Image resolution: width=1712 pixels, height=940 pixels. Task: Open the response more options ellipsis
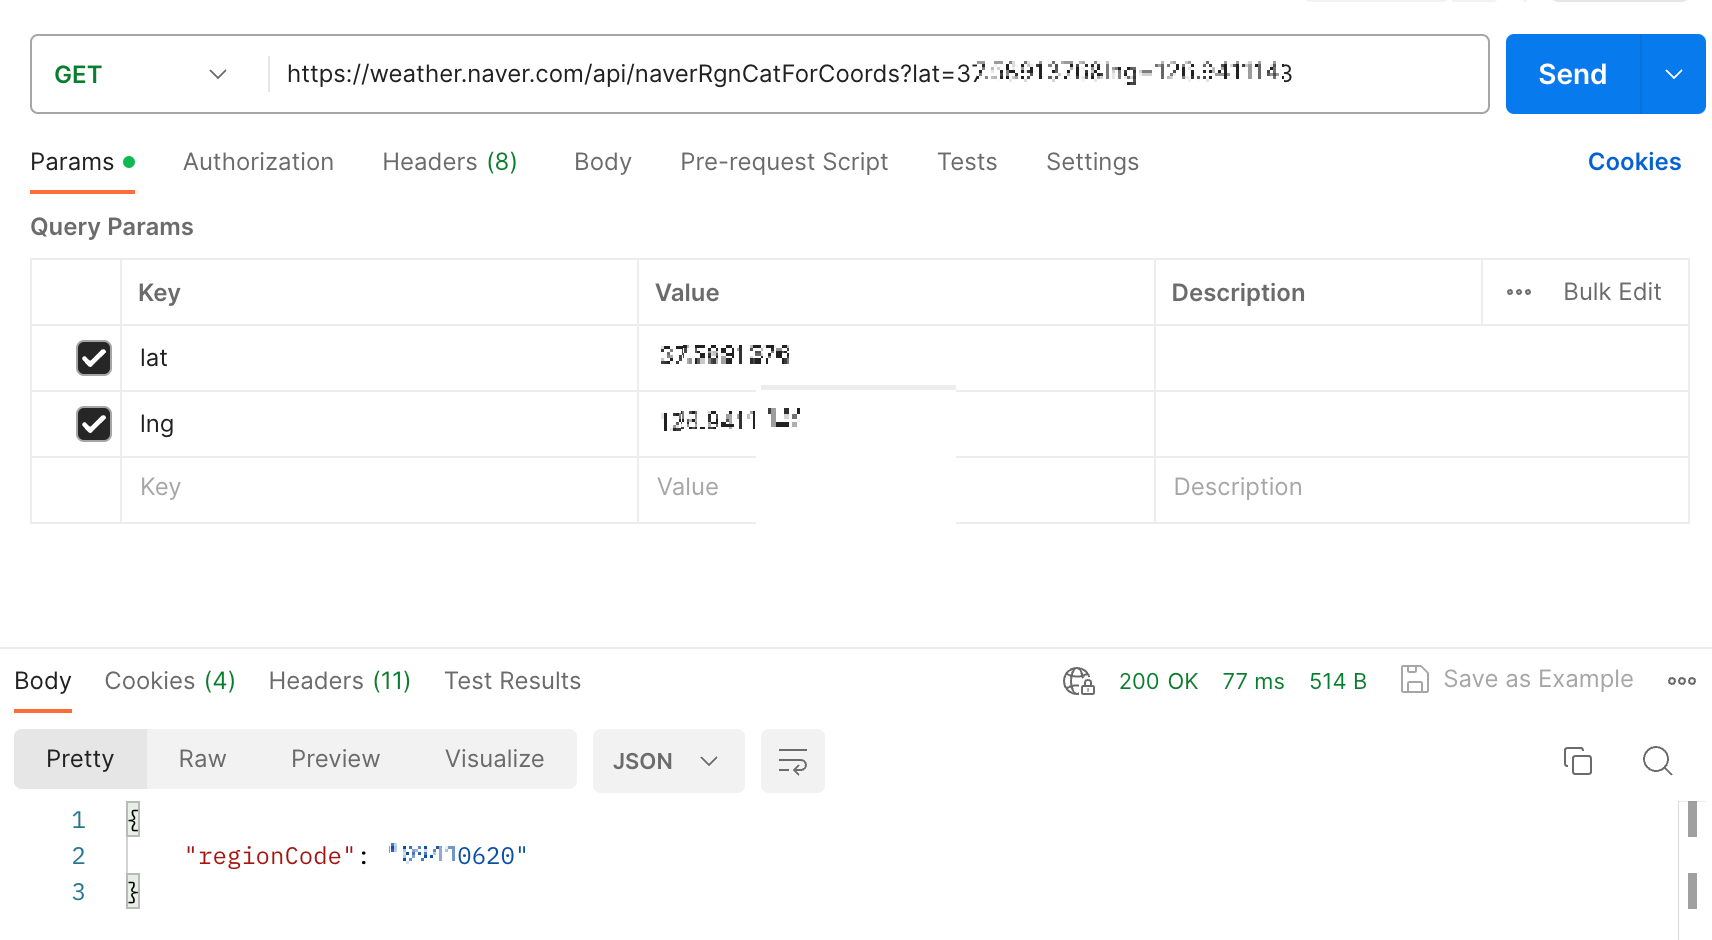(x=1681, y=681)
